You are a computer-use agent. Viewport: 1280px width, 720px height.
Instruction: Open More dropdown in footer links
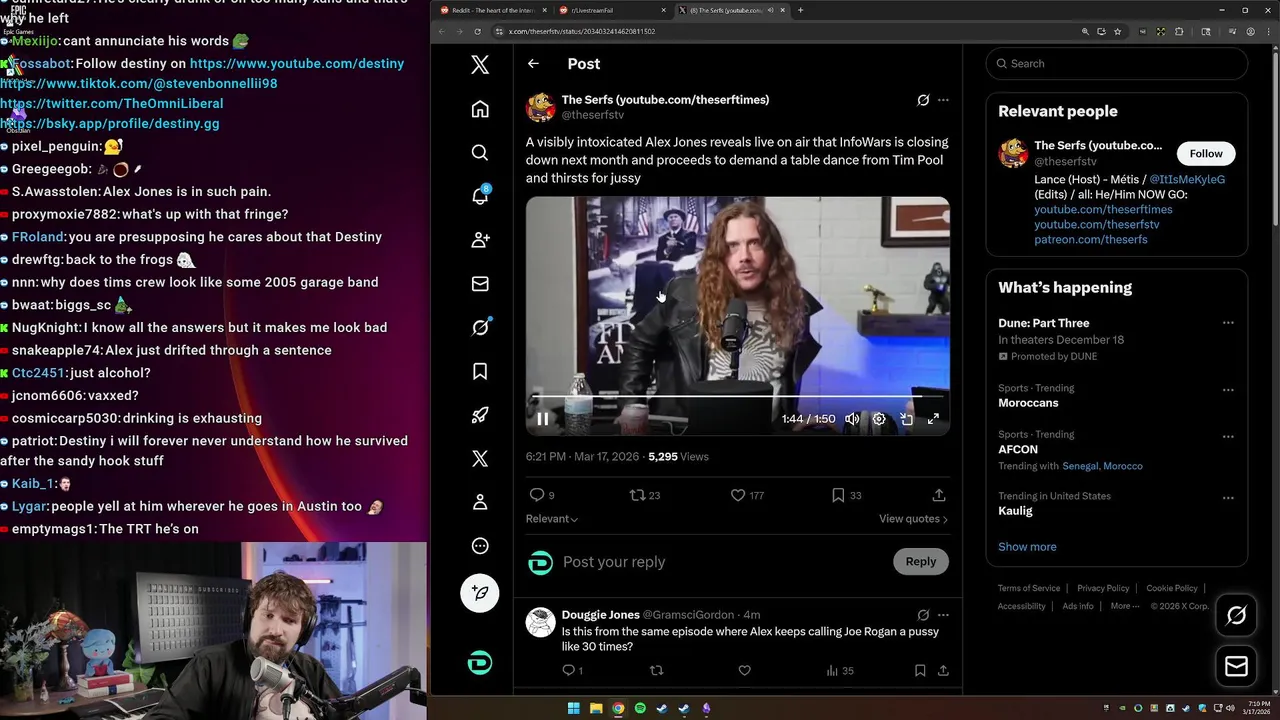(1125, 606)
